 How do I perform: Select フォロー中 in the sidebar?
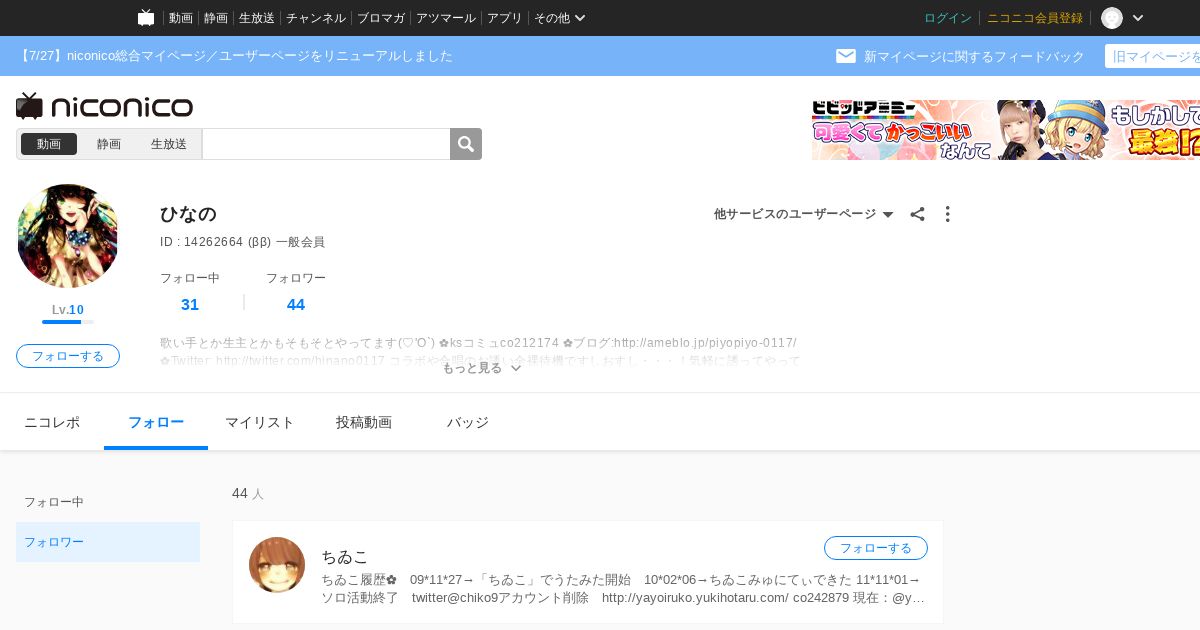[x=108, y=502]
